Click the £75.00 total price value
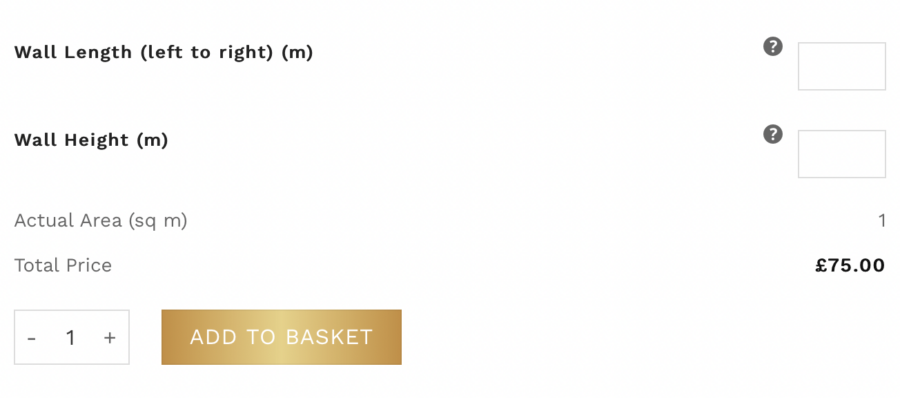 pos(850,265)
